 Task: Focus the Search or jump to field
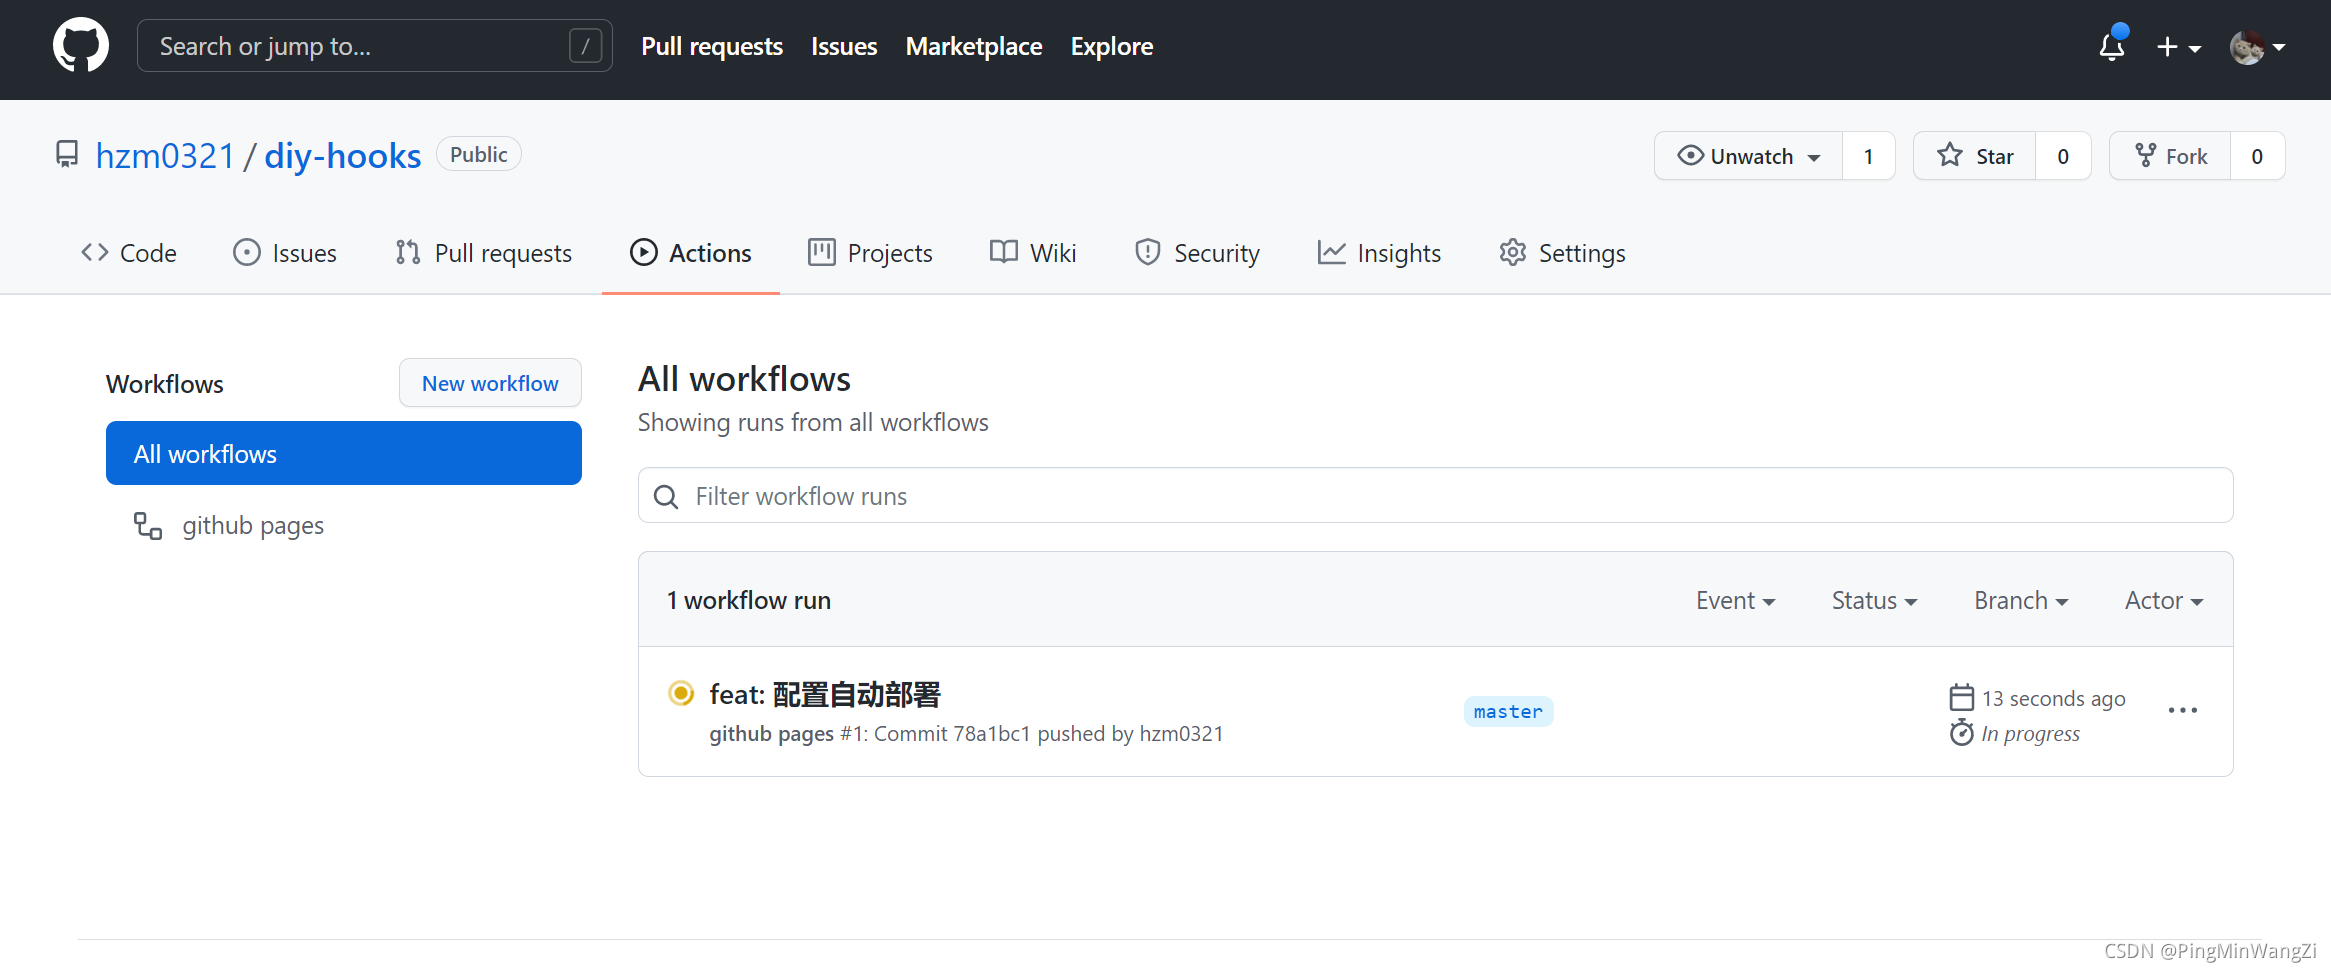[374, 46]
